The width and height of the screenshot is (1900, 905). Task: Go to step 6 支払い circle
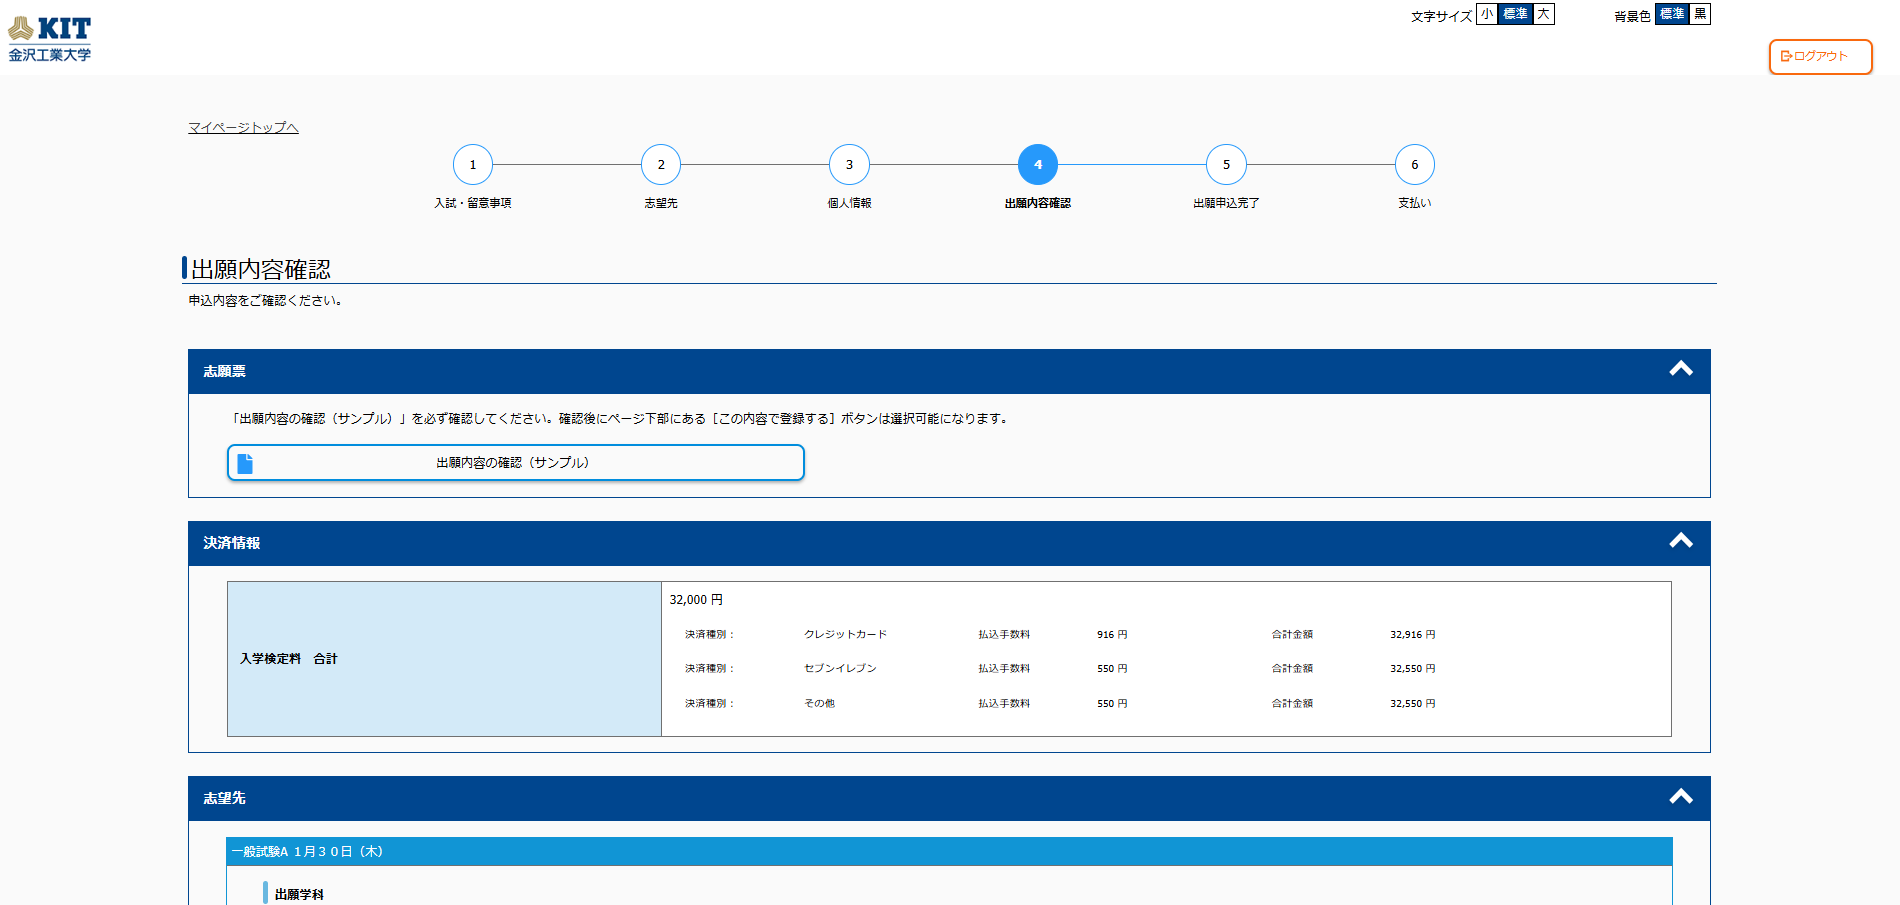1414,165
